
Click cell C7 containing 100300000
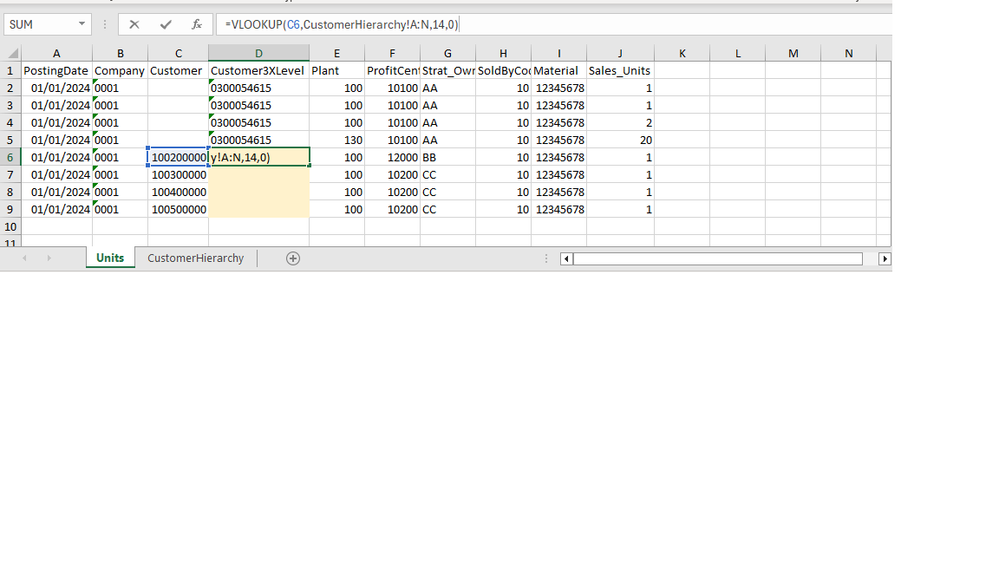178,175
